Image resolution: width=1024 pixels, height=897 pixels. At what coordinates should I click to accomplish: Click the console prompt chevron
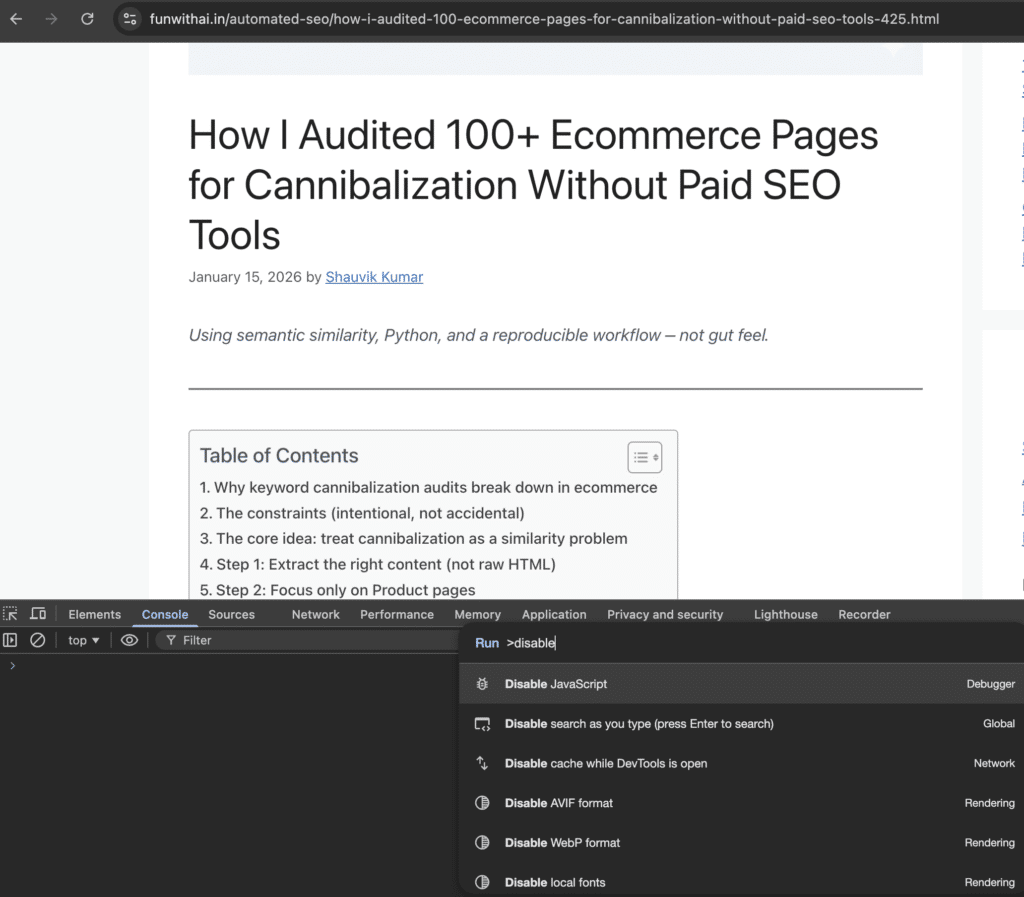12,666
